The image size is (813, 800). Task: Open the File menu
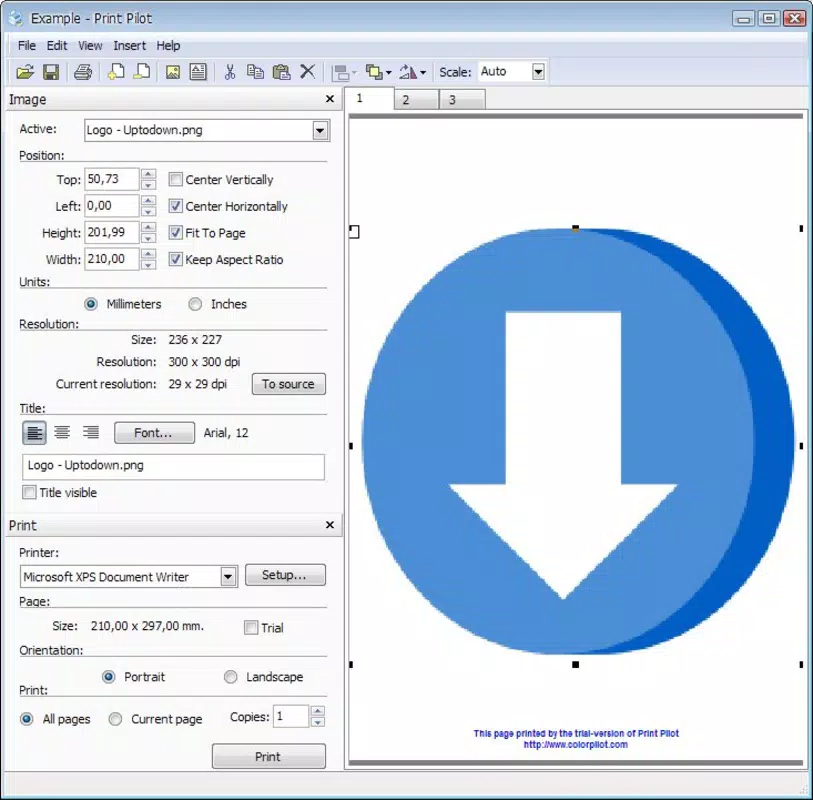pos(26,46)
